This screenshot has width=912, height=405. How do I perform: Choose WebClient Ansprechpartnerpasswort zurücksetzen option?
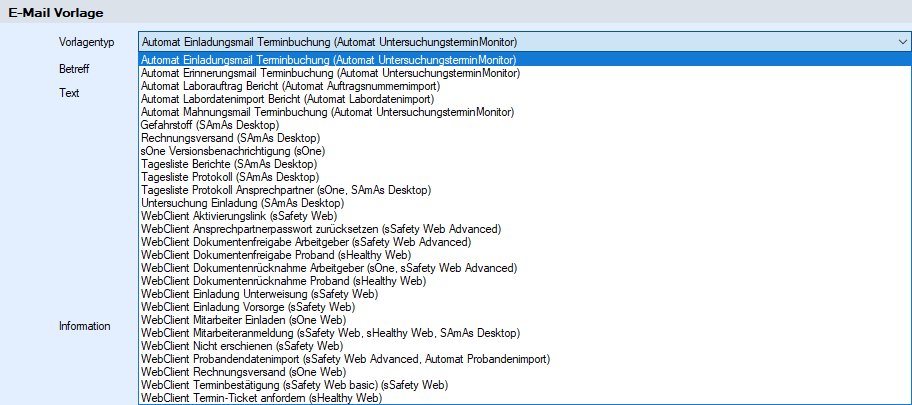525,229
